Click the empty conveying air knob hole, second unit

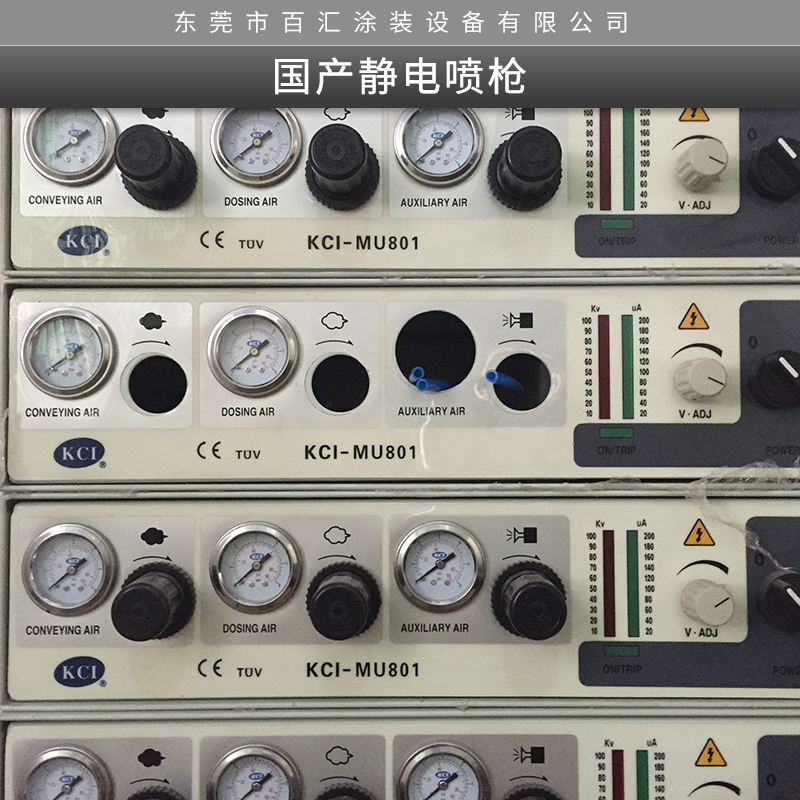[157, 384]
